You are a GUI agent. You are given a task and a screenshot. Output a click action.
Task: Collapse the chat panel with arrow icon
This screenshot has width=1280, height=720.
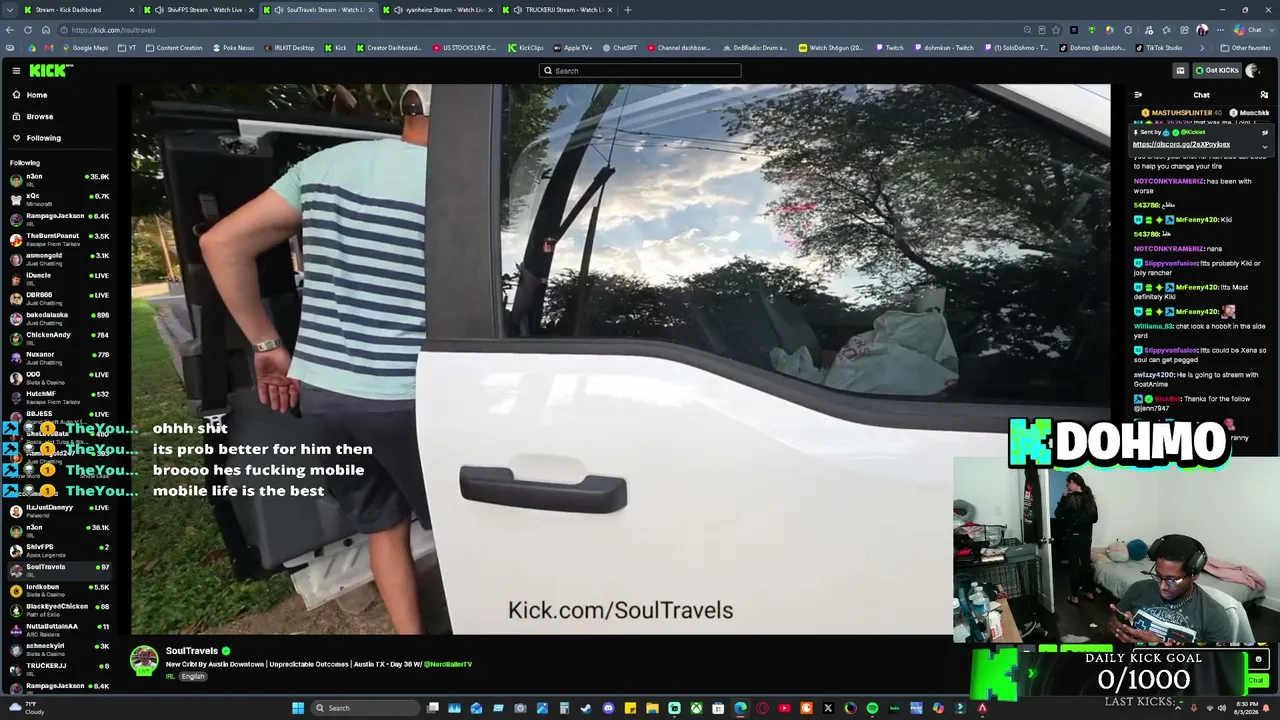1138,95
